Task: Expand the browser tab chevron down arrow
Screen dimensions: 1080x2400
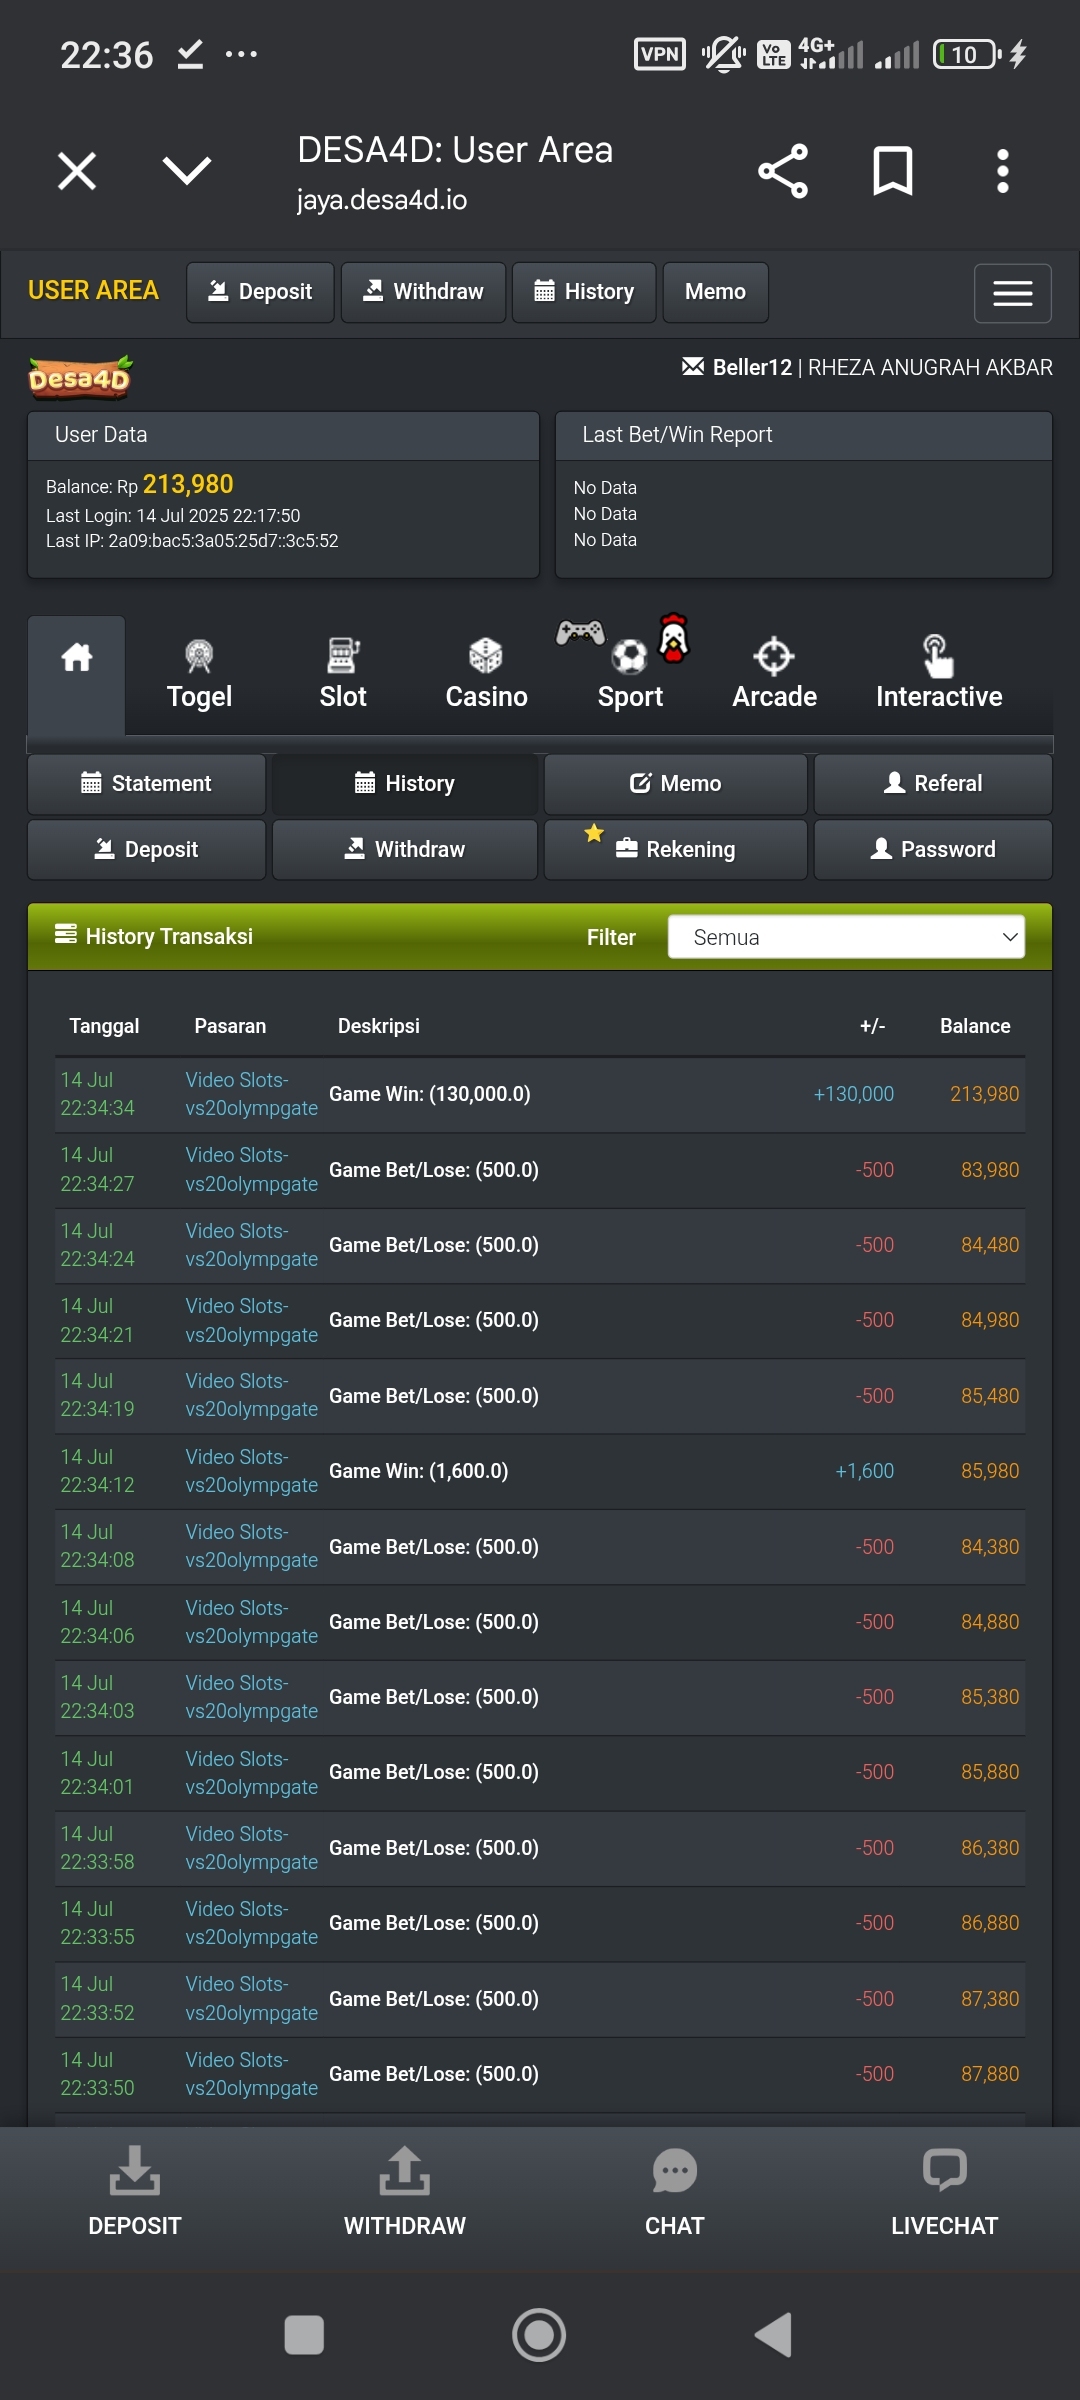Action: pos(187,171)
